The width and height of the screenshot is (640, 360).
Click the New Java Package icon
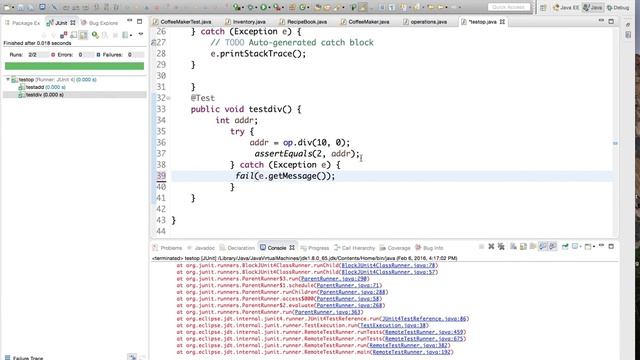292,7
